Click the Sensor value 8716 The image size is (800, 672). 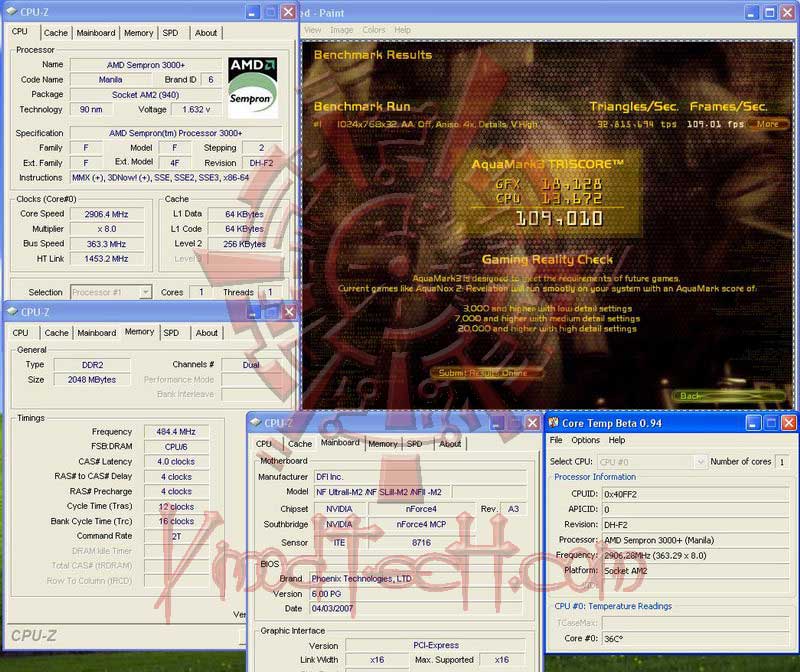(x=421, y=543)
